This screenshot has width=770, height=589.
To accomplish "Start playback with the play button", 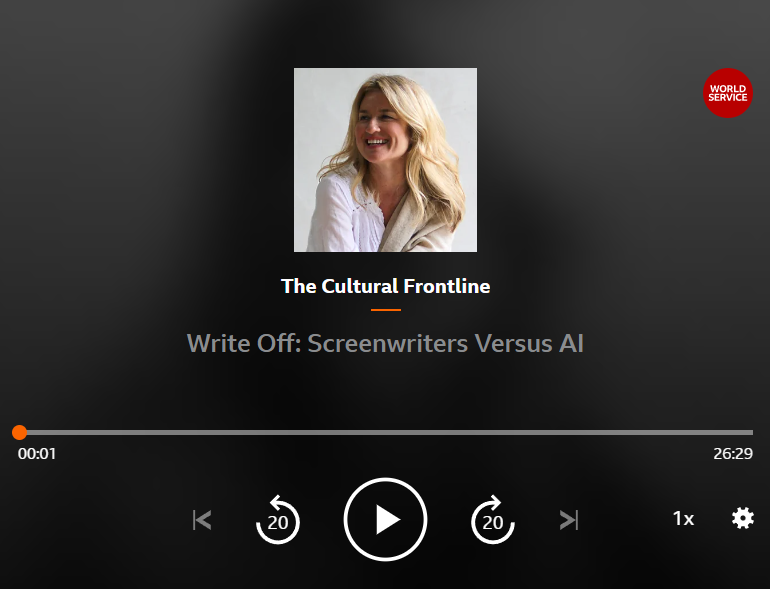I will [385, 519].
